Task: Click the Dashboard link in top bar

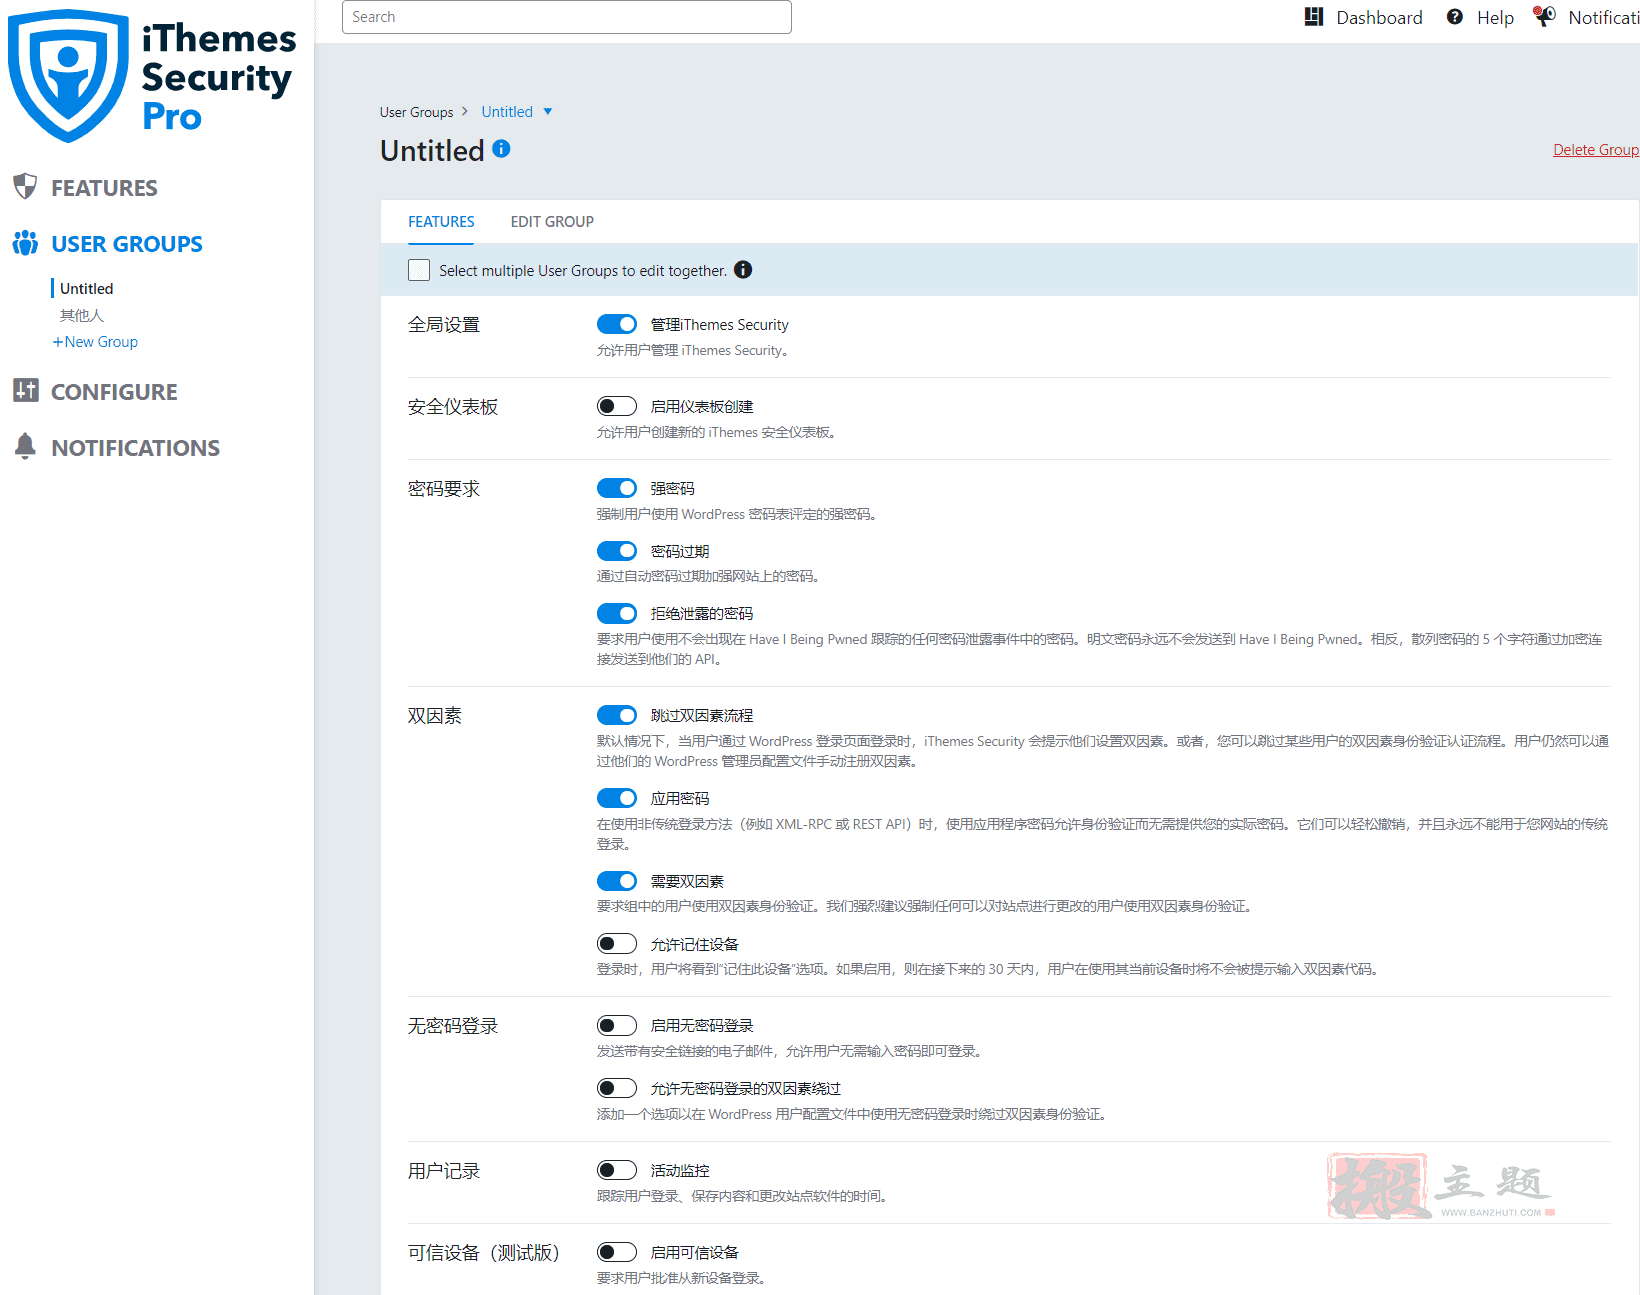Action: [1379, 17]
